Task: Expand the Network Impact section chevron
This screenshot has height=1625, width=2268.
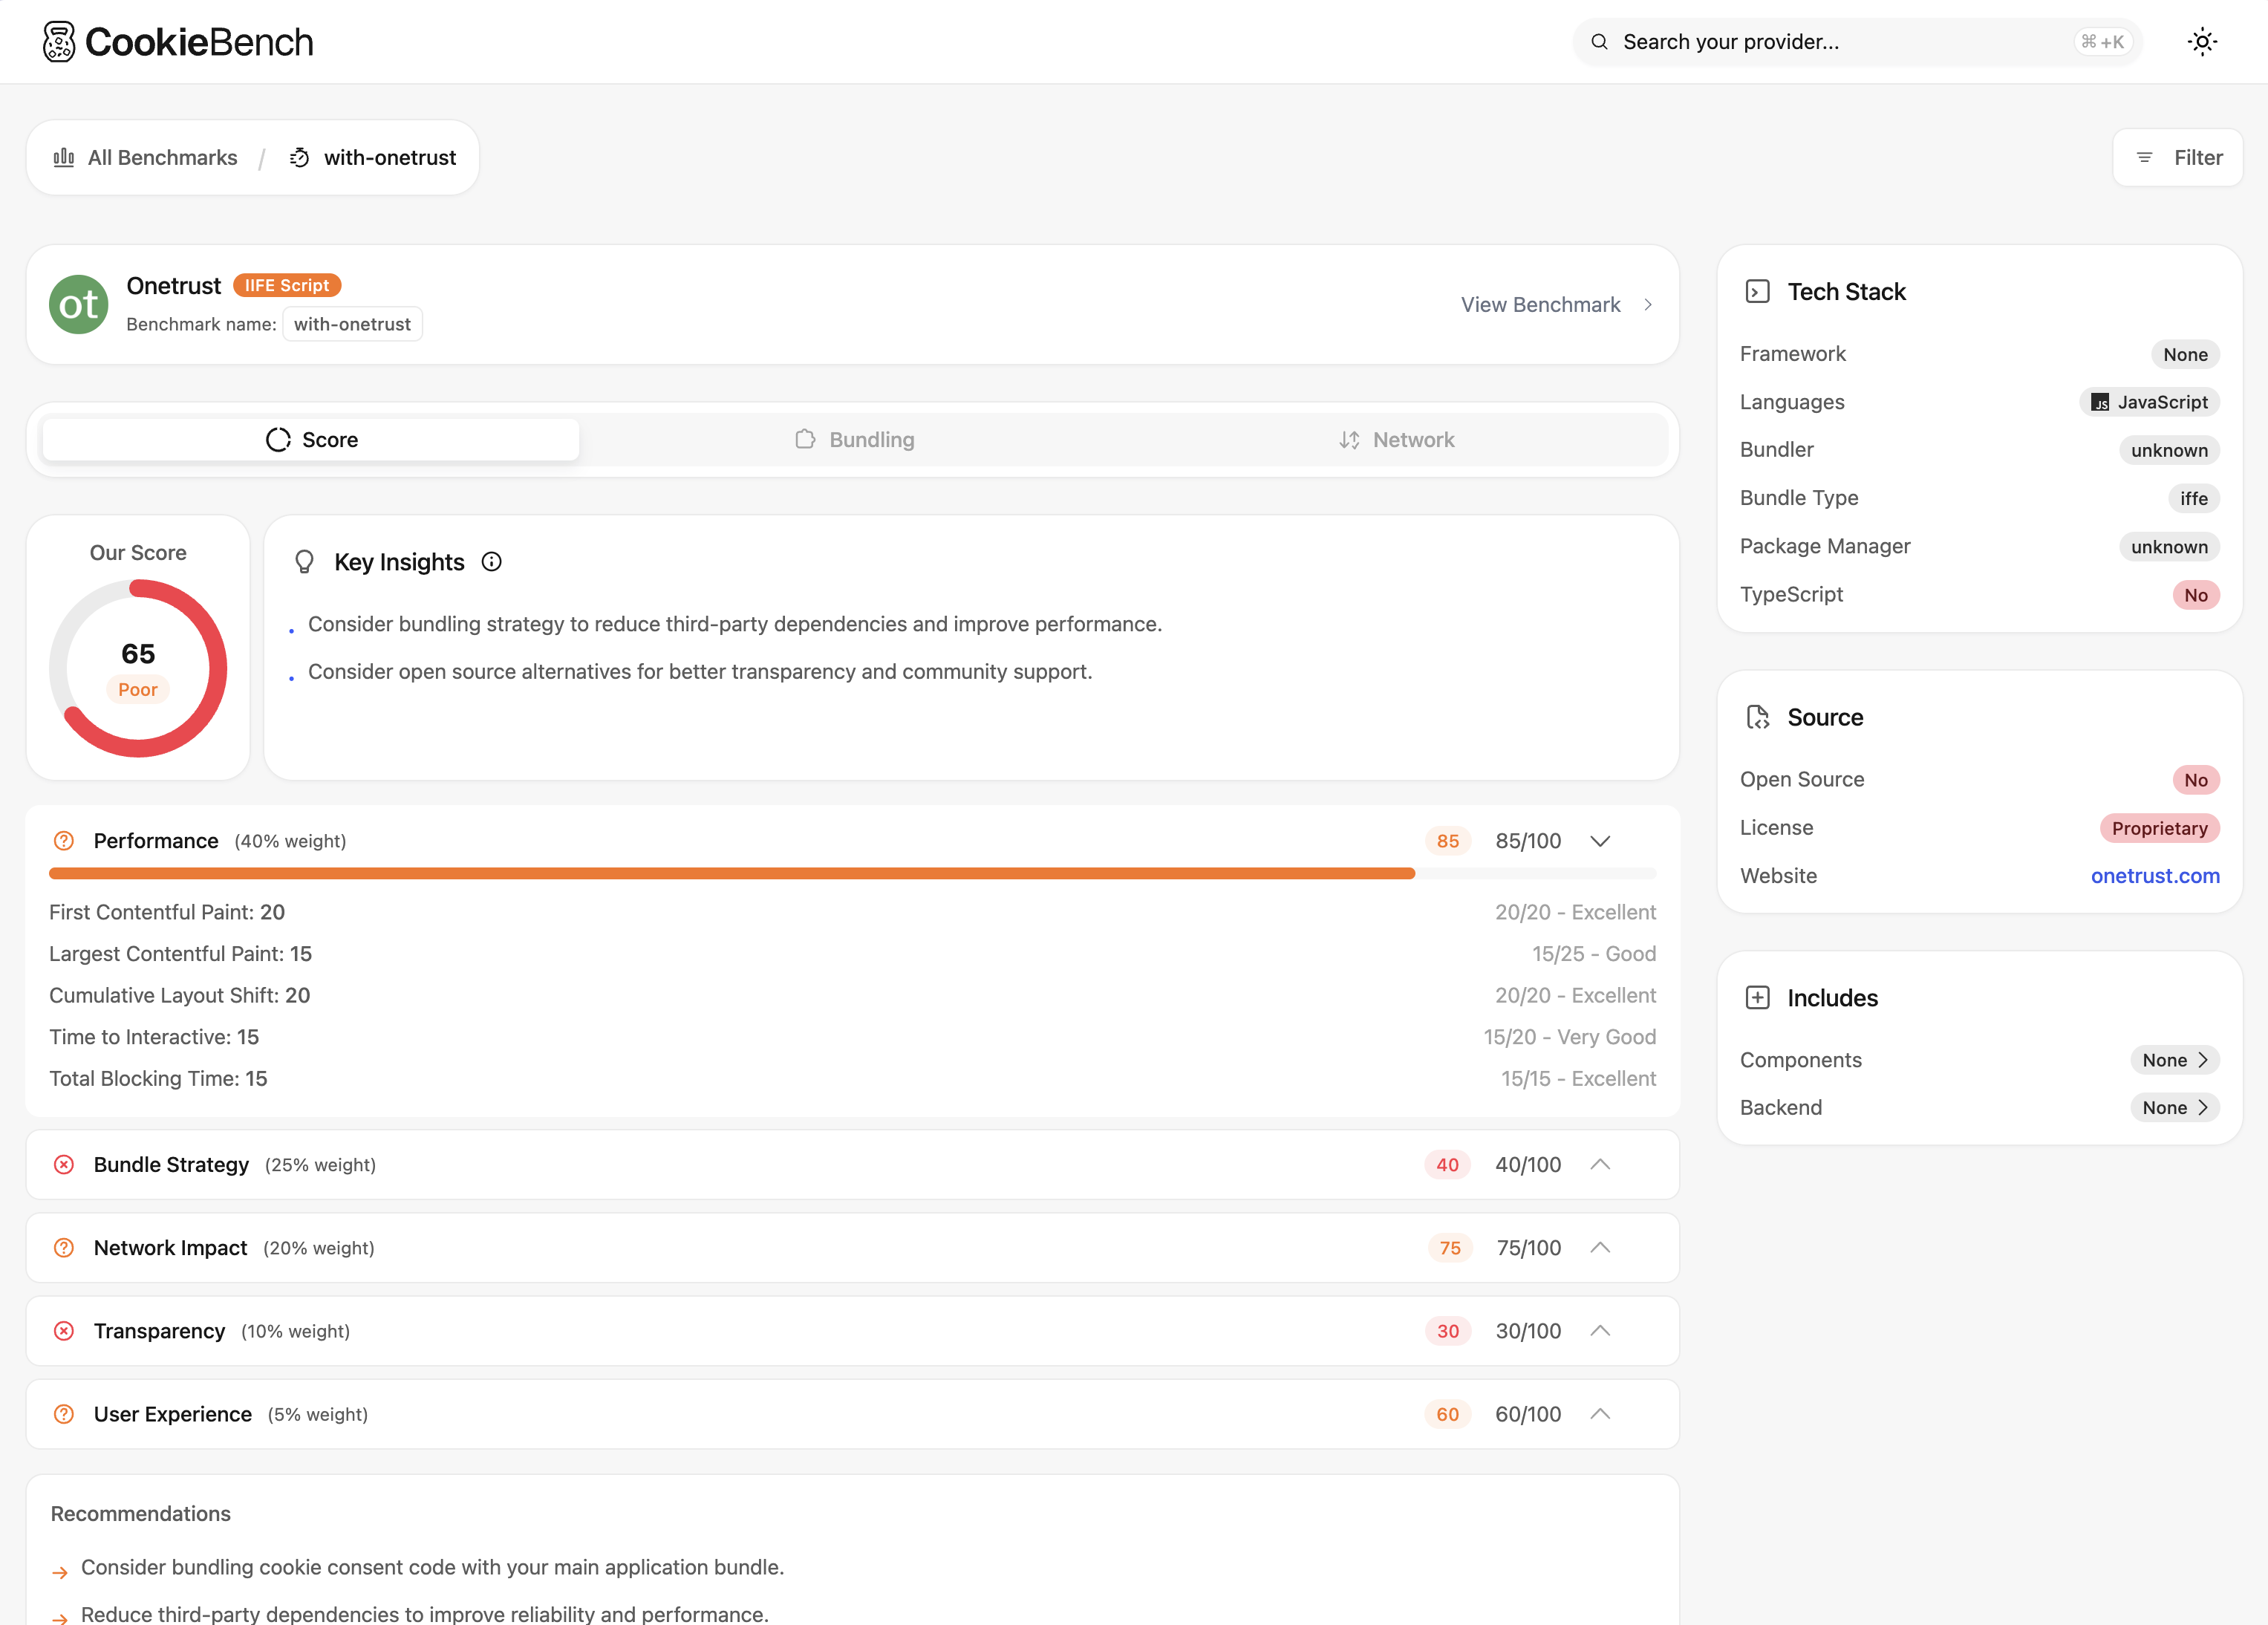Action: coord(1600,1247)
